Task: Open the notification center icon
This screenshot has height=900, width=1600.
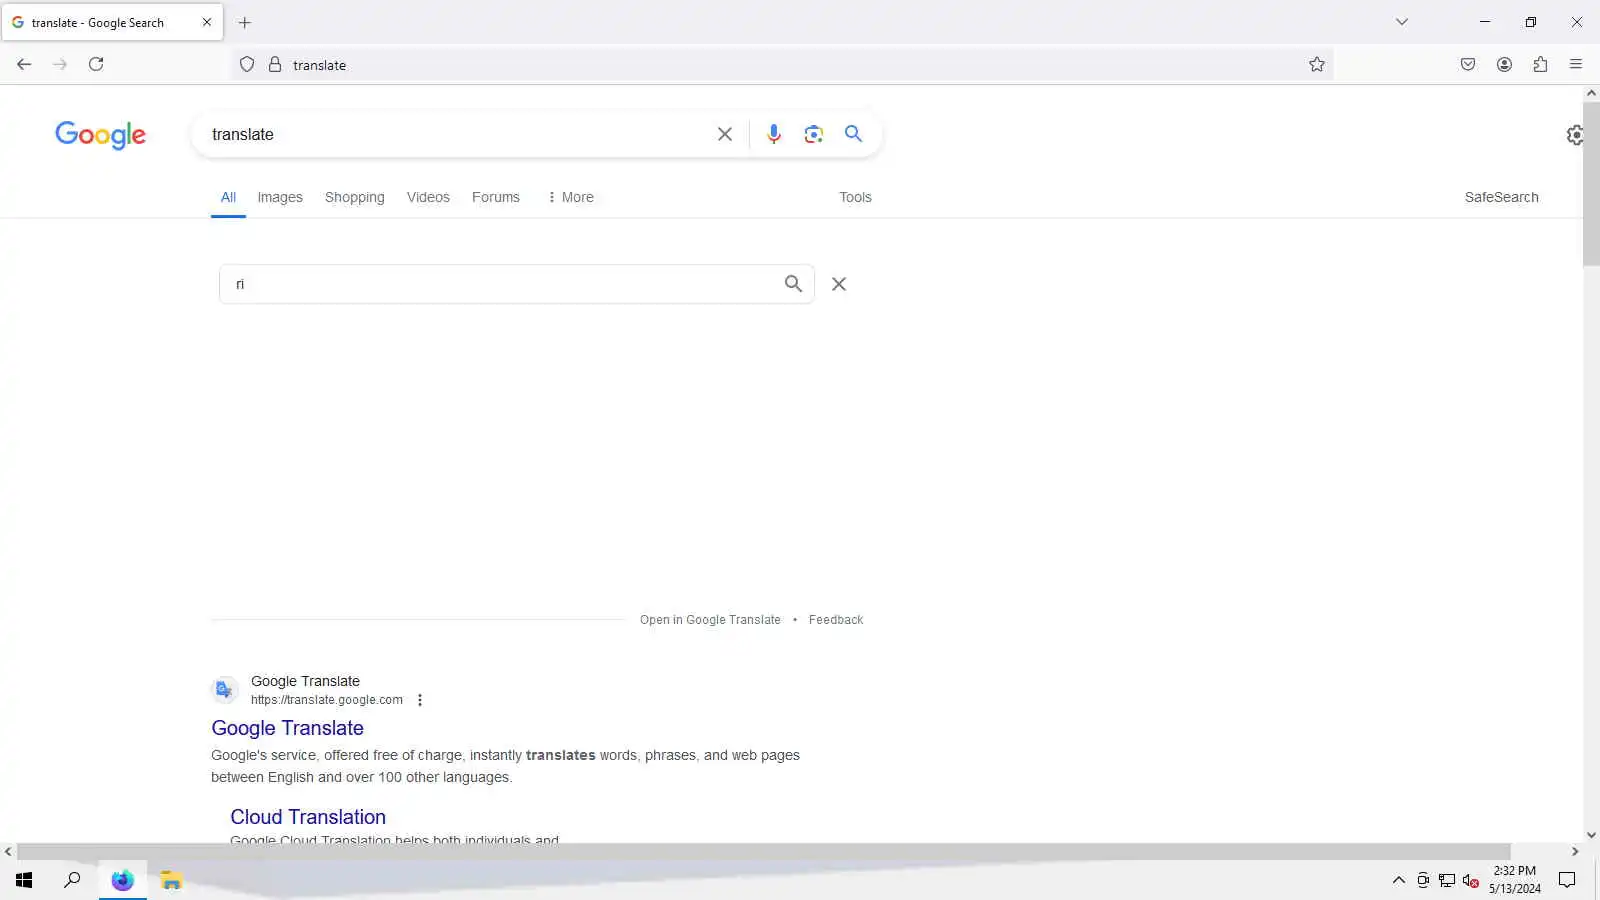Action: pyautogui.click(x=1567, y=880)
